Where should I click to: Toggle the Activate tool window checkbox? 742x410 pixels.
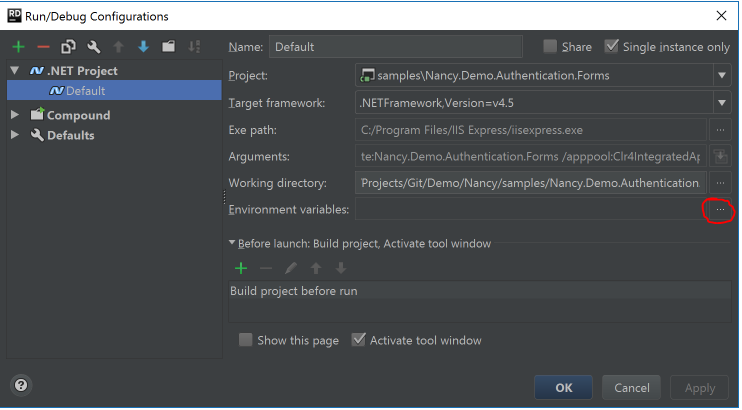point(358,340)
